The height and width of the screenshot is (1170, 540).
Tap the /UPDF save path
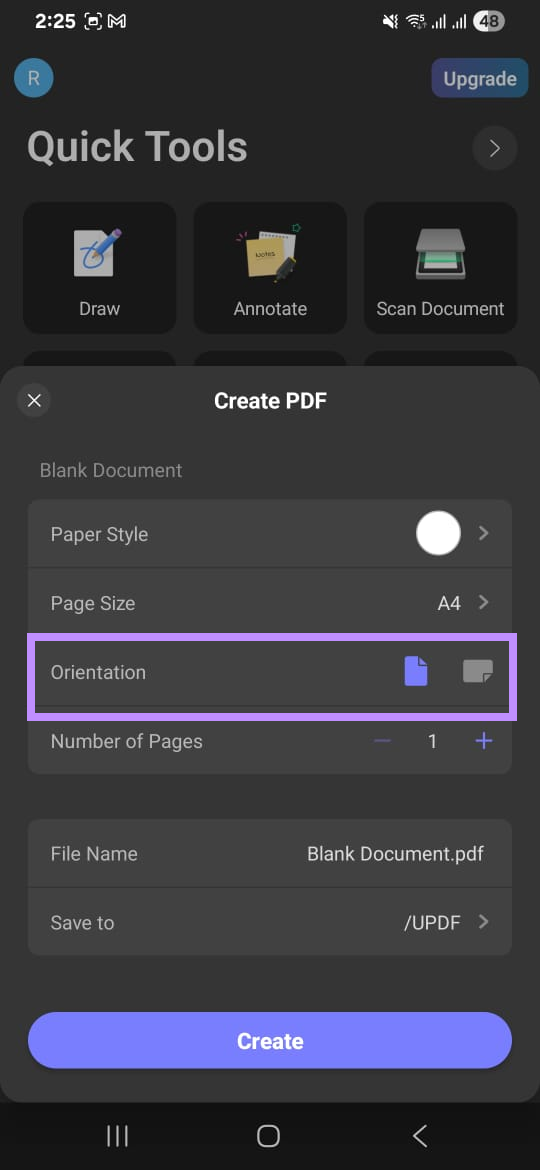point(432,923)
